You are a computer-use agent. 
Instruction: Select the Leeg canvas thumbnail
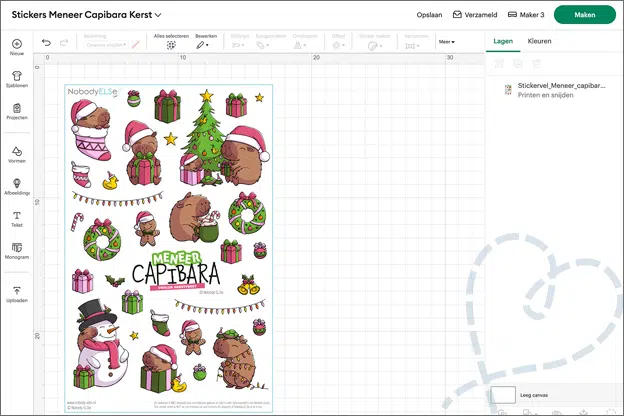503,395
